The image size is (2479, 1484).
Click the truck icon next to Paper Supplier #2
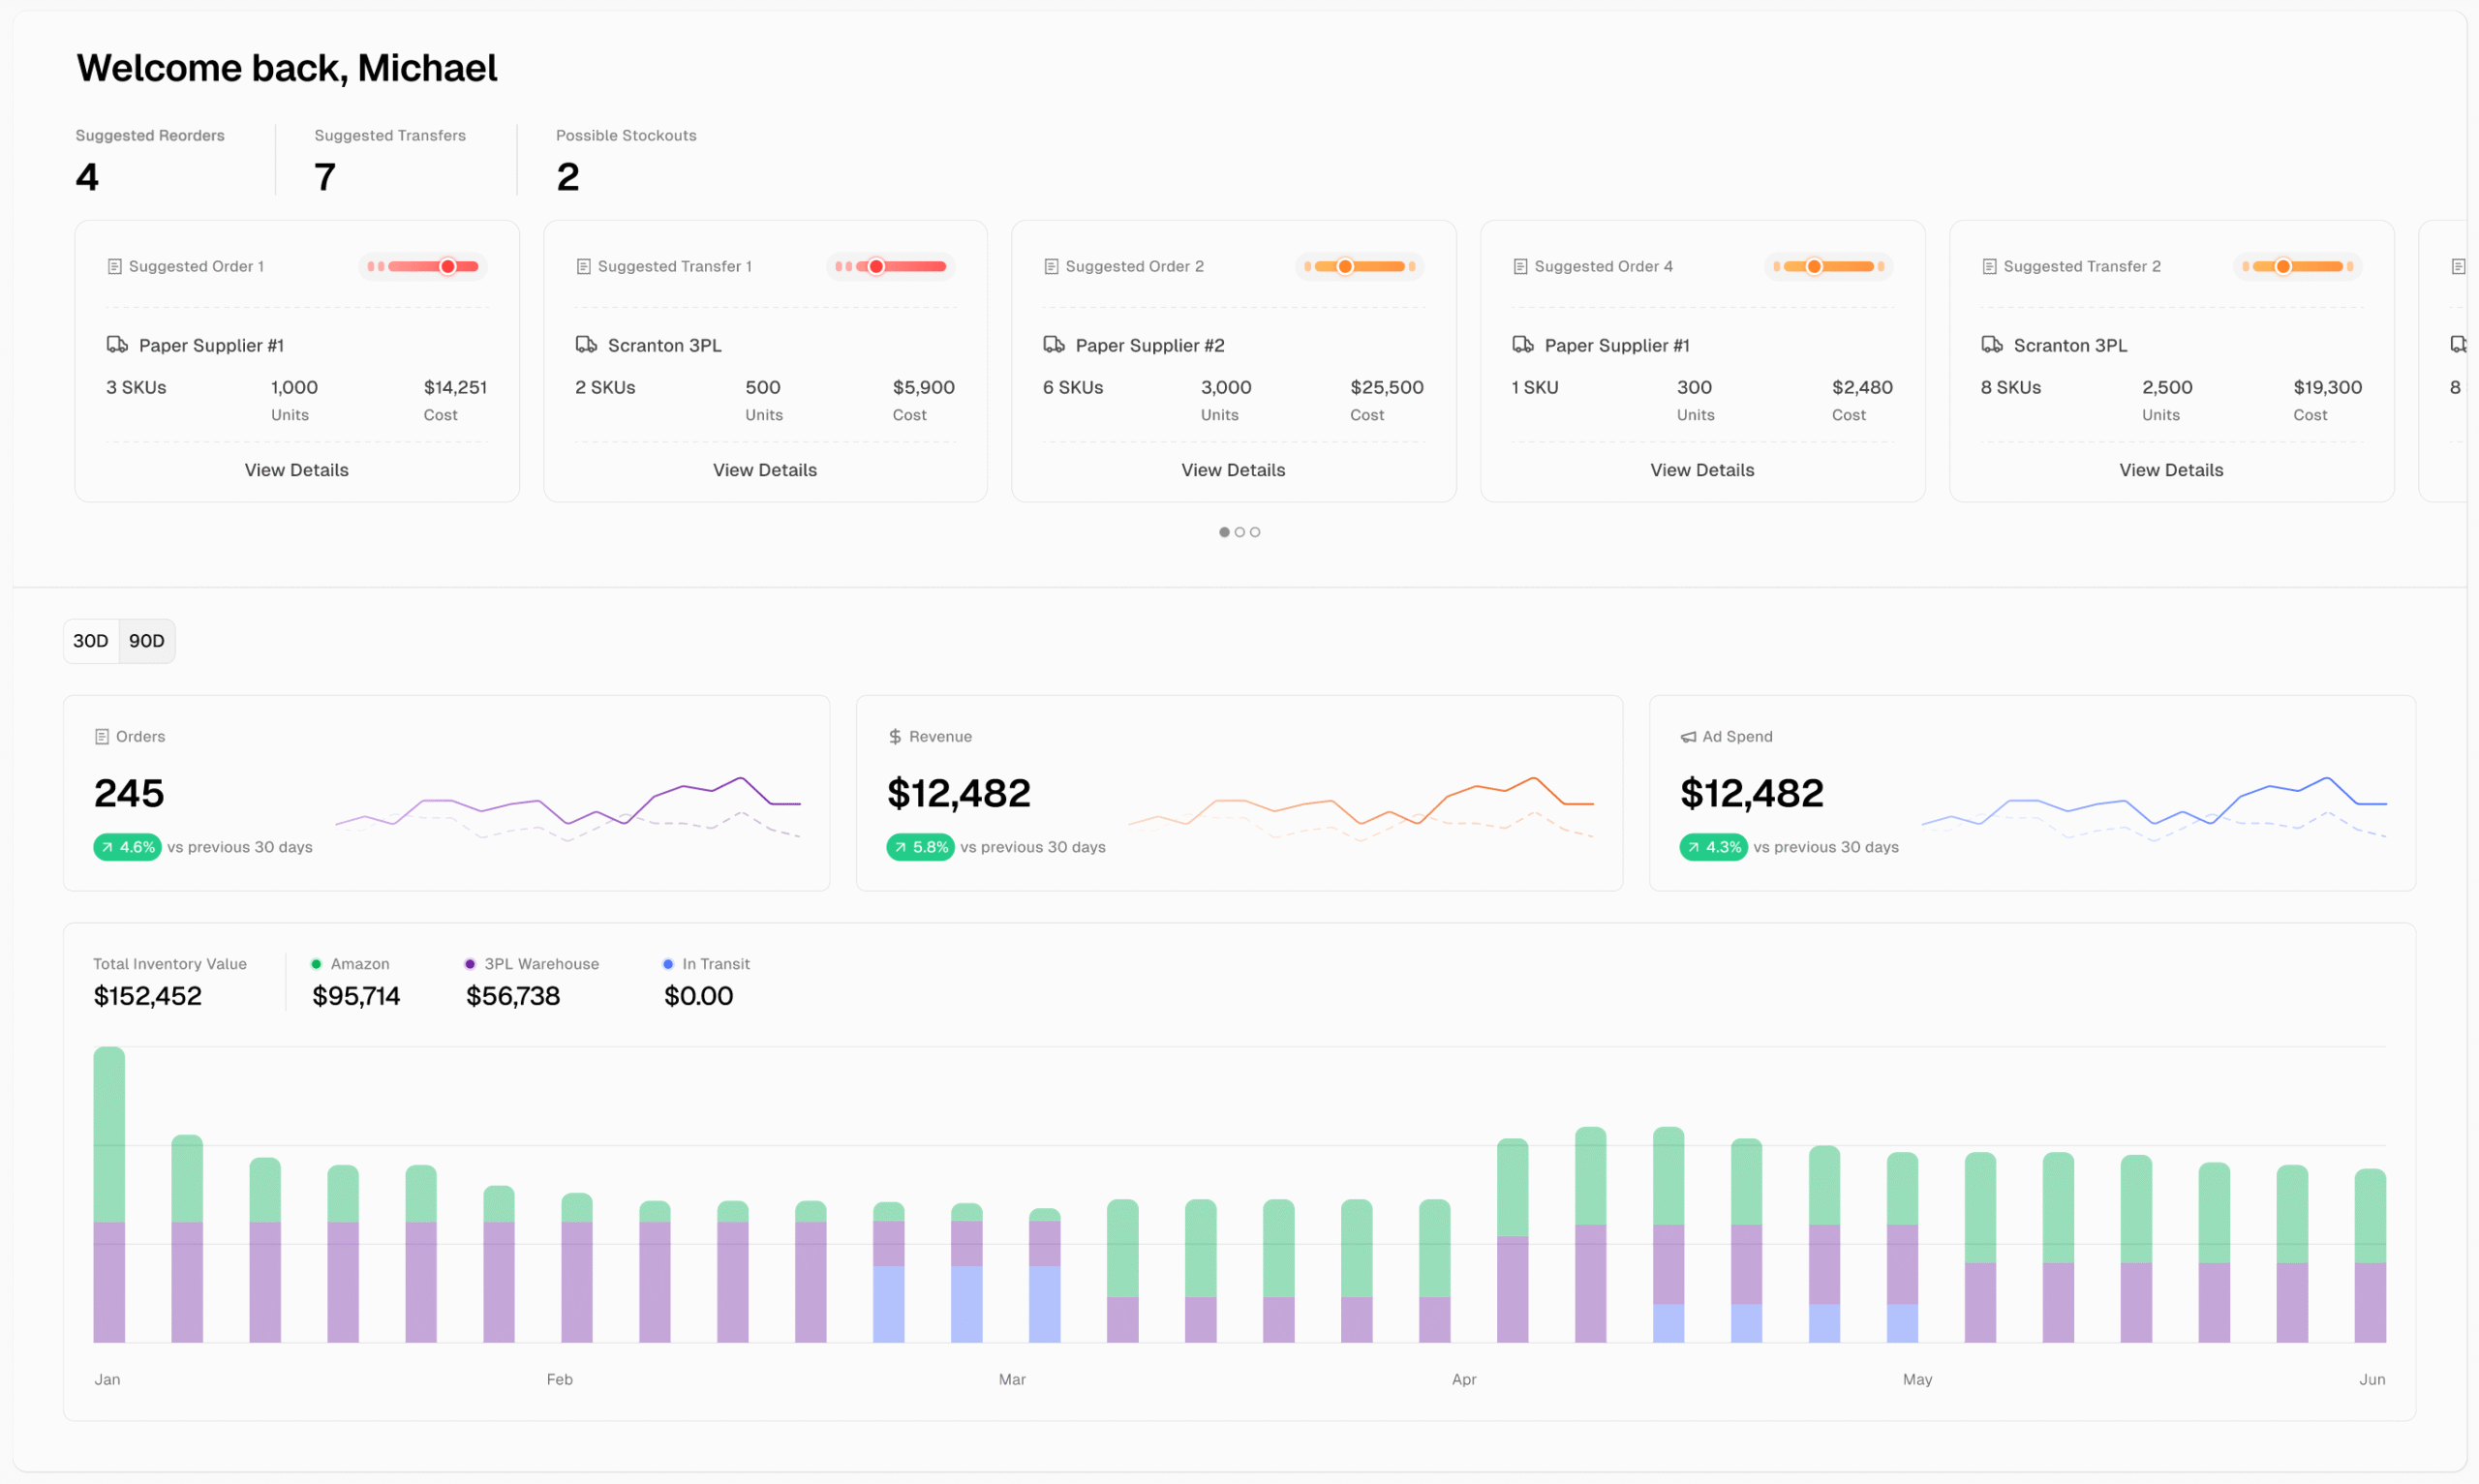pyautogui.click(x=1055, y=344)
